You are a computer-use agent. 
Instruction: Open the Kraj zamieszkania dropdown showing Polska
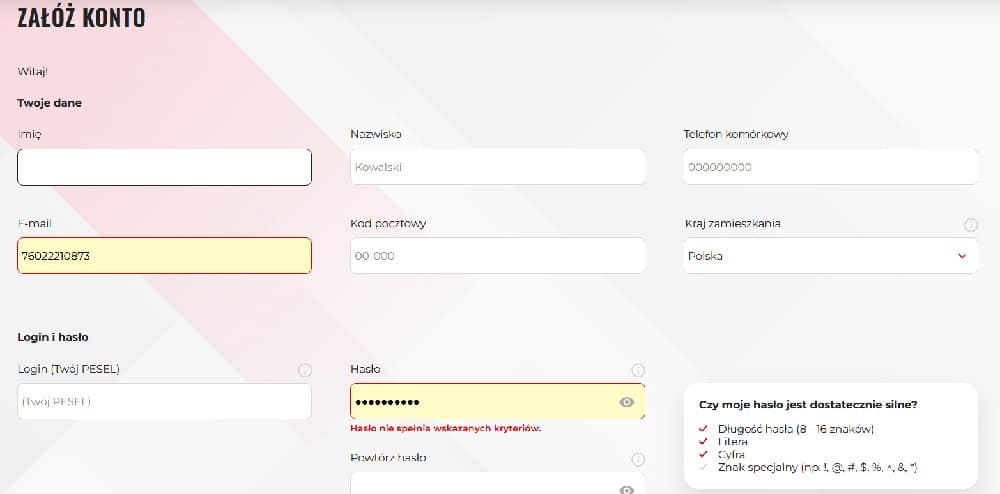(x=830, y=256)
